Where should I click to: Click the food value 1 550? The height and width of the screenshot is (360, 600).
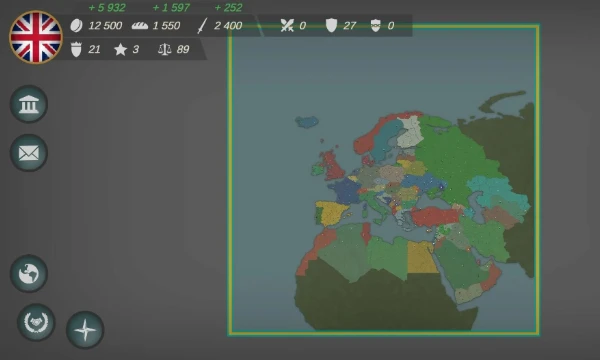point(166,26)
